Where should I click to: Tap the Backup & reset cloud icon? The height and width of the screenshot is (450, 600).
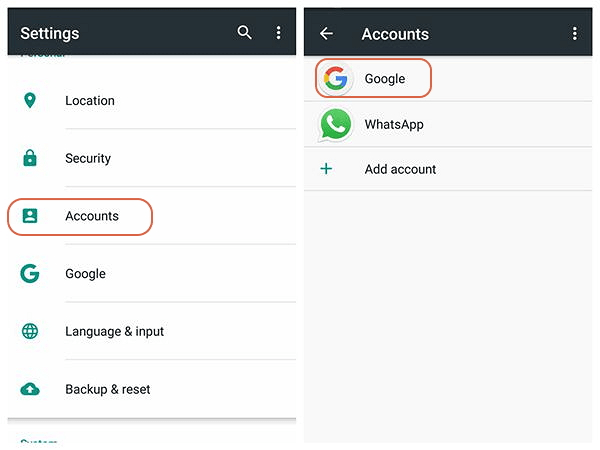[x=30, y=389]
